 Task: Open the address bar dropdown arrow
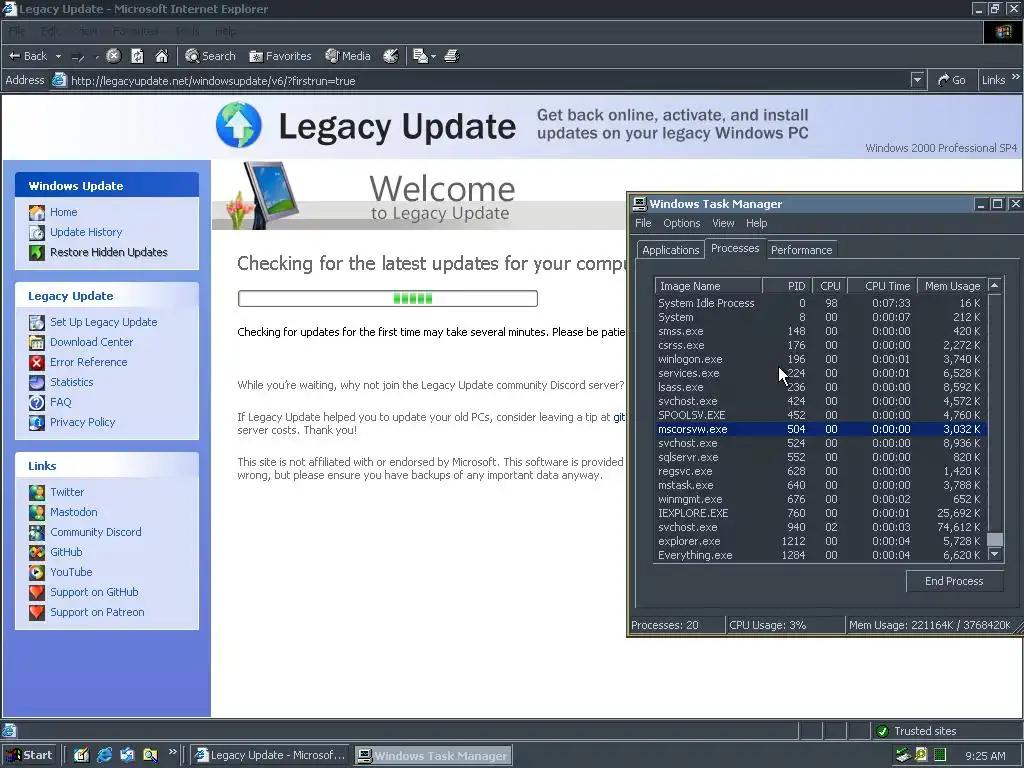[x=918, y=80]
